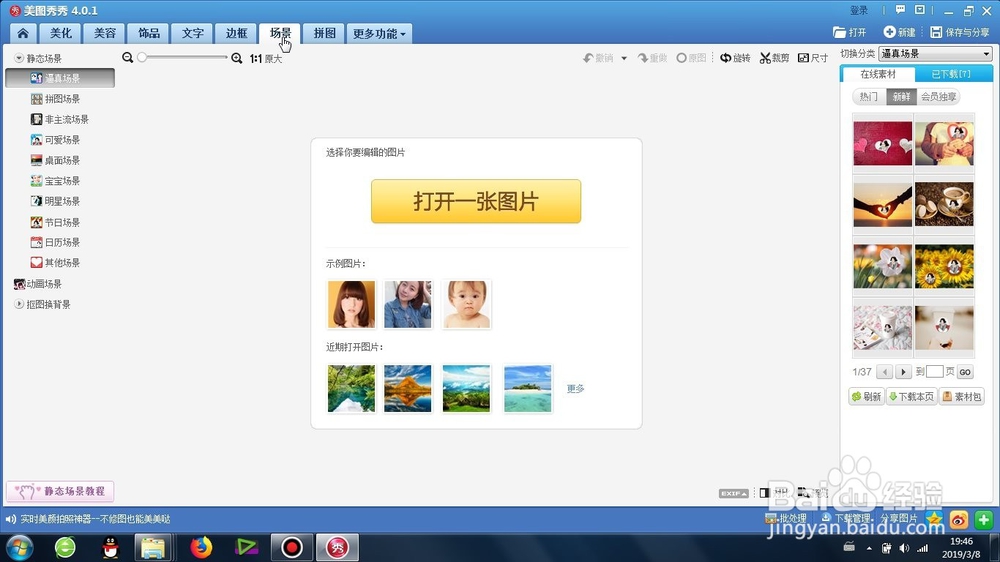This screenshot has height=562, width=1000.
Task: Open the recent forest river photo
Action: [x=351, y=388]
